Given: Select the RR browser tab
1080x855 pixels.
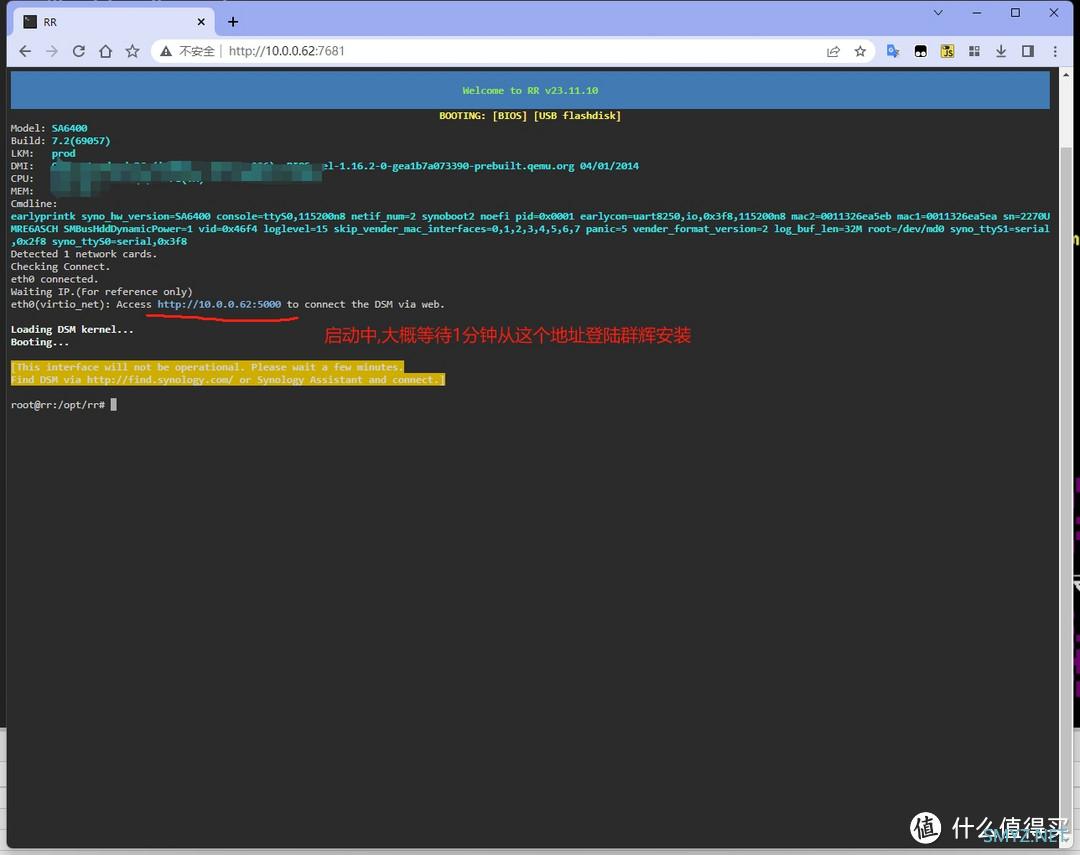Looking at the screenshot, I should click(x=114, y=22).
